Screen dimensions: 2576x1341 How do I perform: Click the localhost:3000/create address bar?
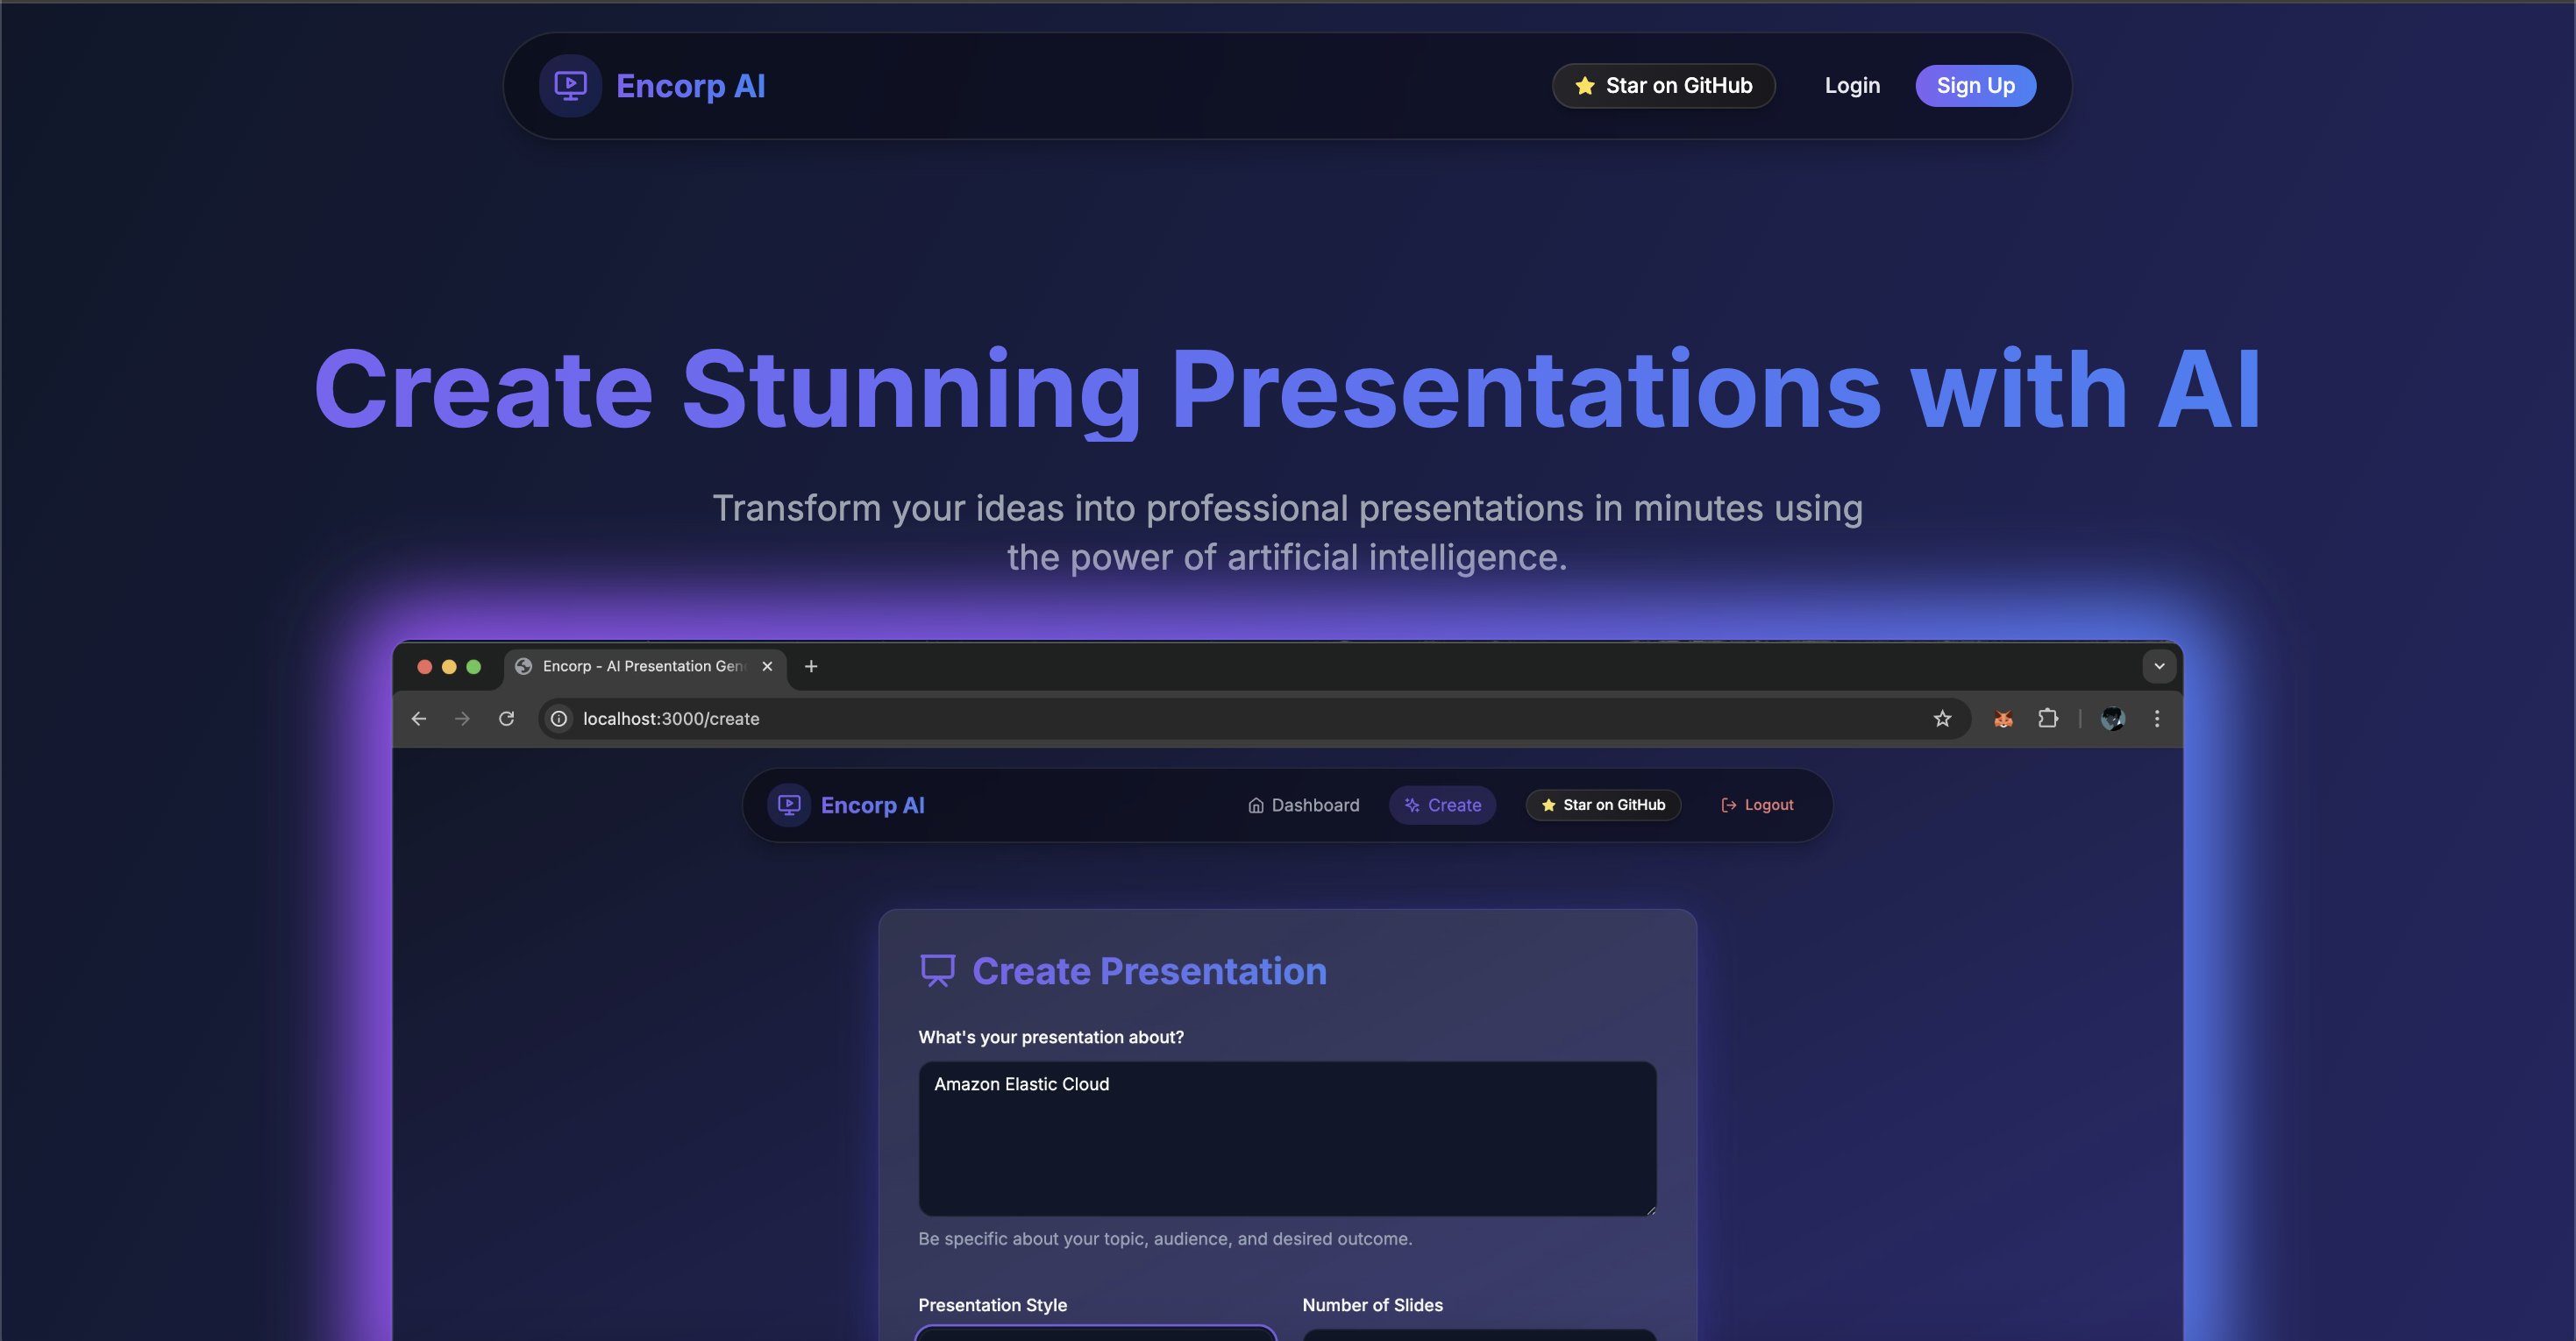pos(1254,718)
